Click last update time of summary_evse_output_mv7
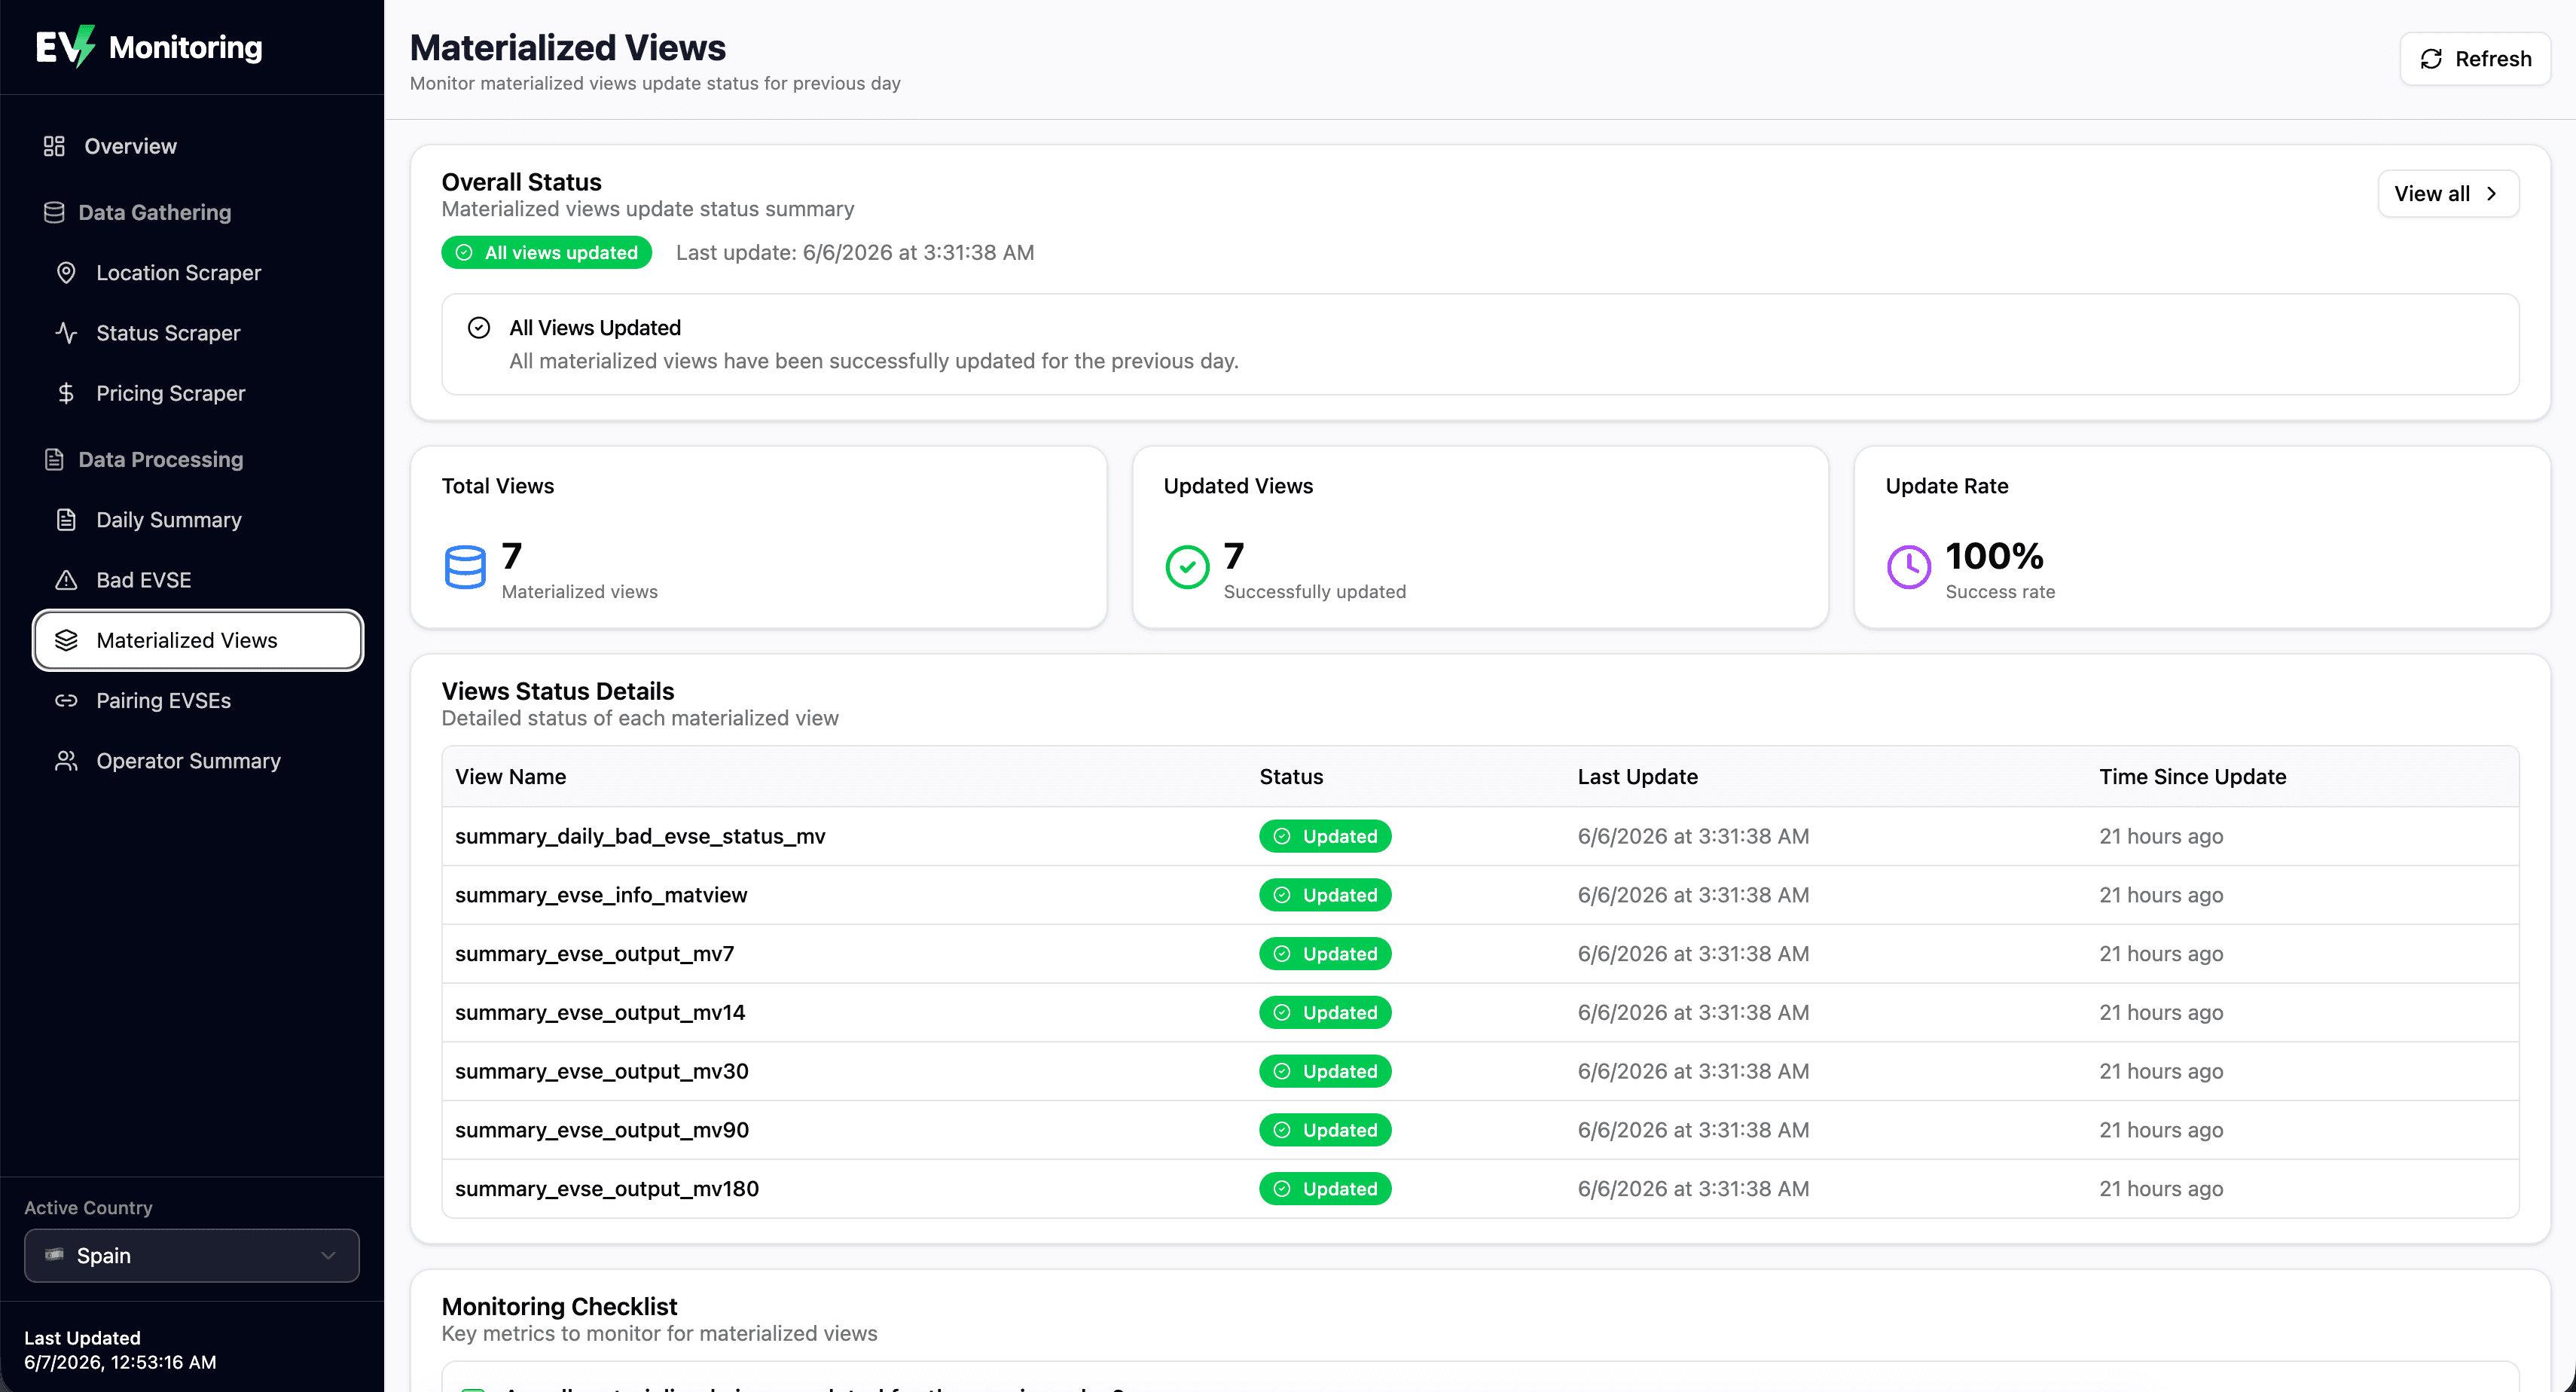The image size is (2576, 1392). (1693, 953)
